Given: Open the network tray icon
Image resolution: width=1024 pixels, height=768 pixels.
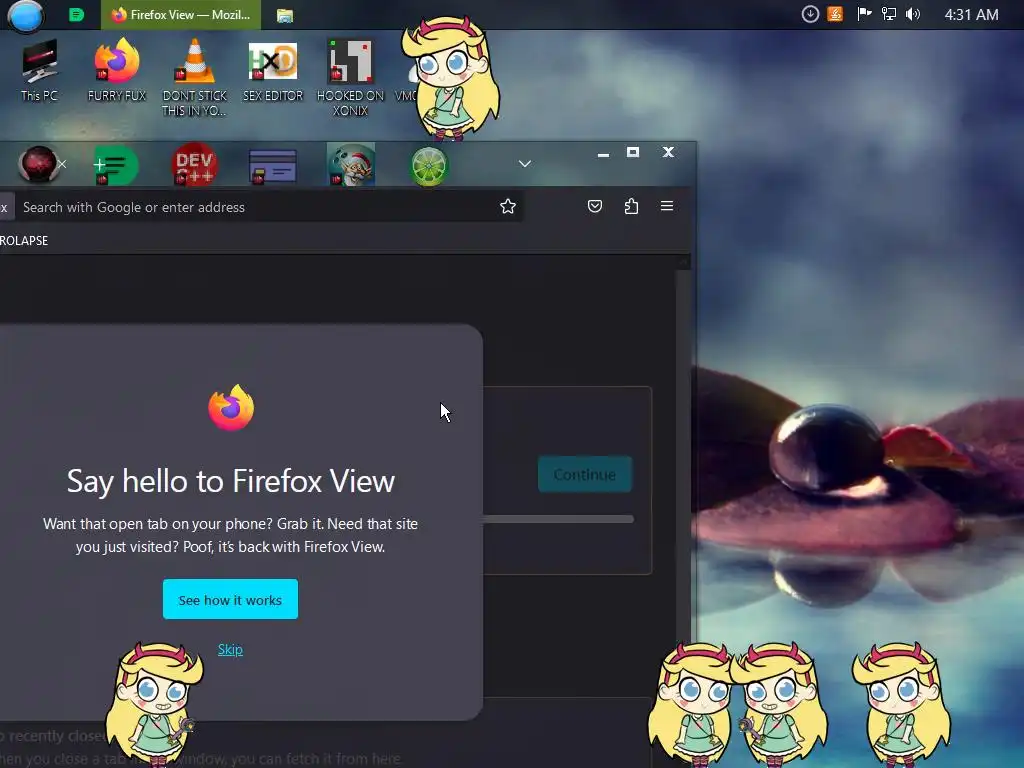Looking at the screenshot, I should pyautogui.click(x=888, y=14).
